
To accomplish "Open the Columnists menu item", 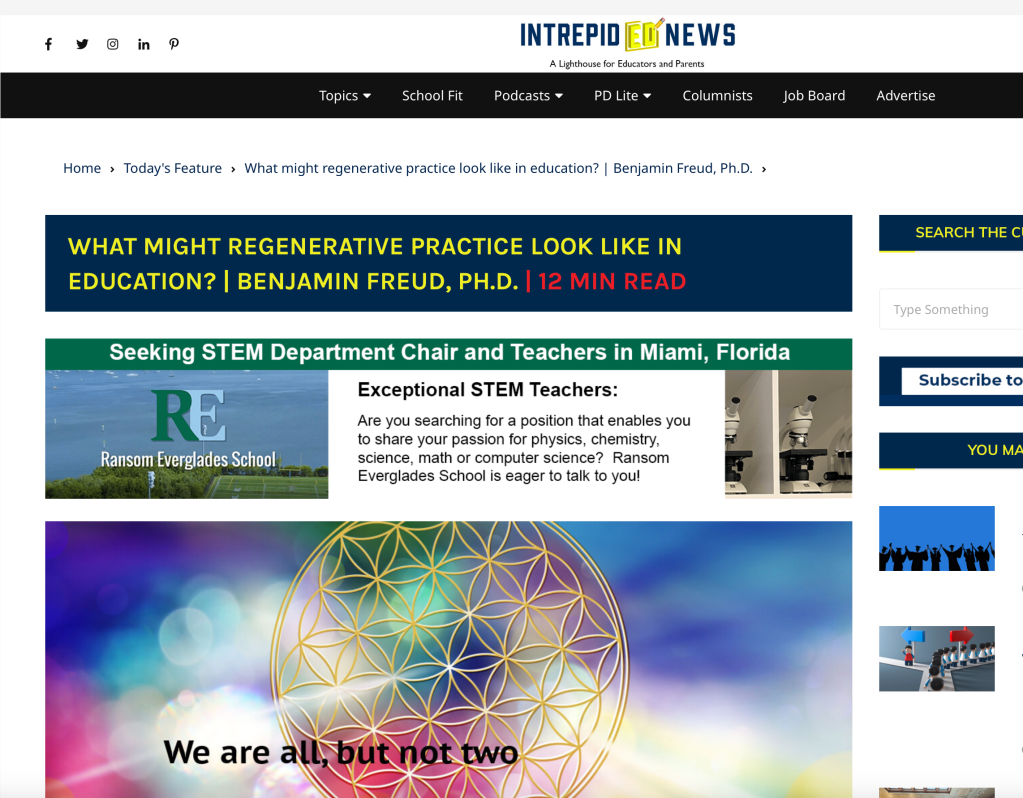I will (717, 96).
